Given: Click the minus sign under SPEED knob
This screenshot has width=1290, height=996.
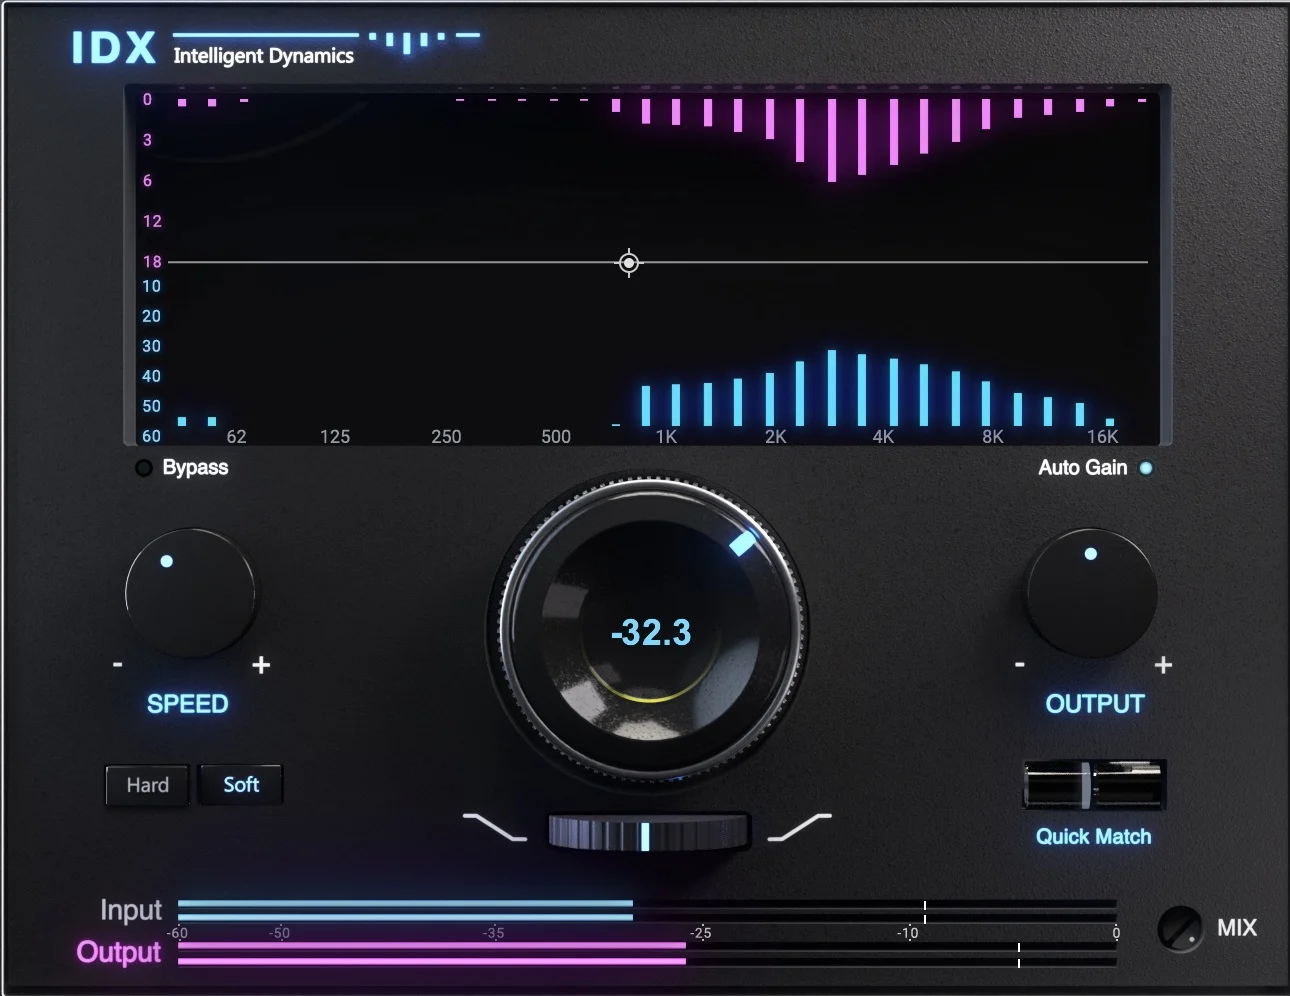Looking at the screenshot, I should (118, 665).
